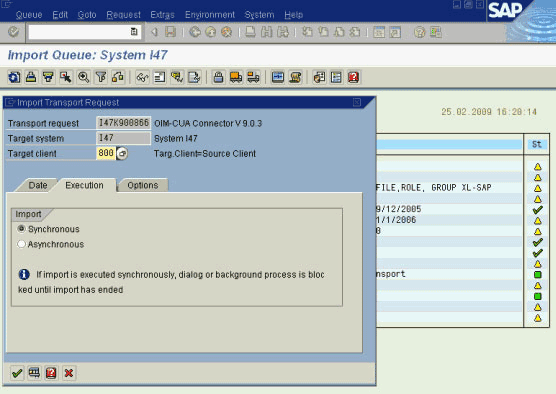Screen dimensions: 556x394
Task: Click the Target system field I47
Action: pyautogui.click(x=123, y=138)
